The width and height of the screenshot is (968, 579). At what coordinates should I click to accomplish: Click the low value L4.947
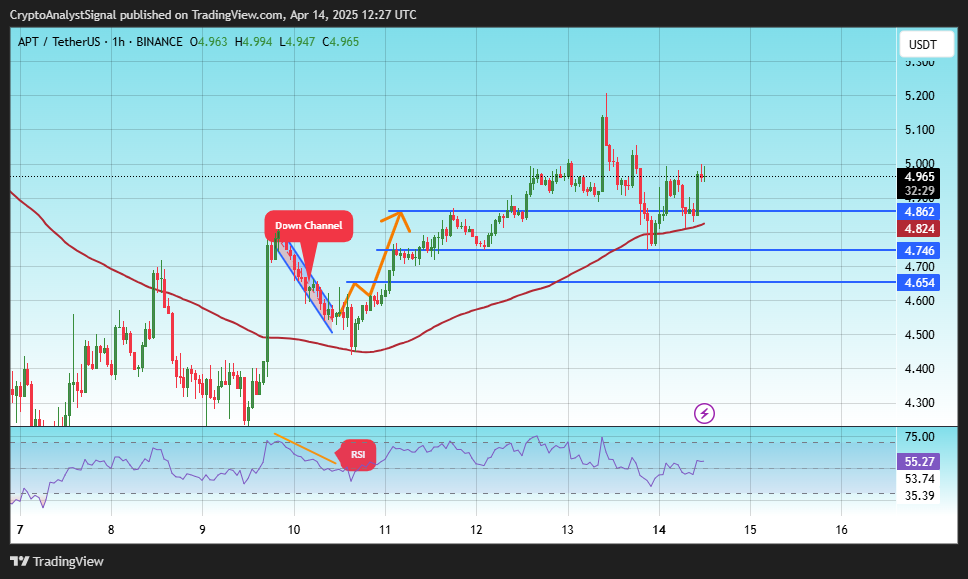tap(297, 42)
